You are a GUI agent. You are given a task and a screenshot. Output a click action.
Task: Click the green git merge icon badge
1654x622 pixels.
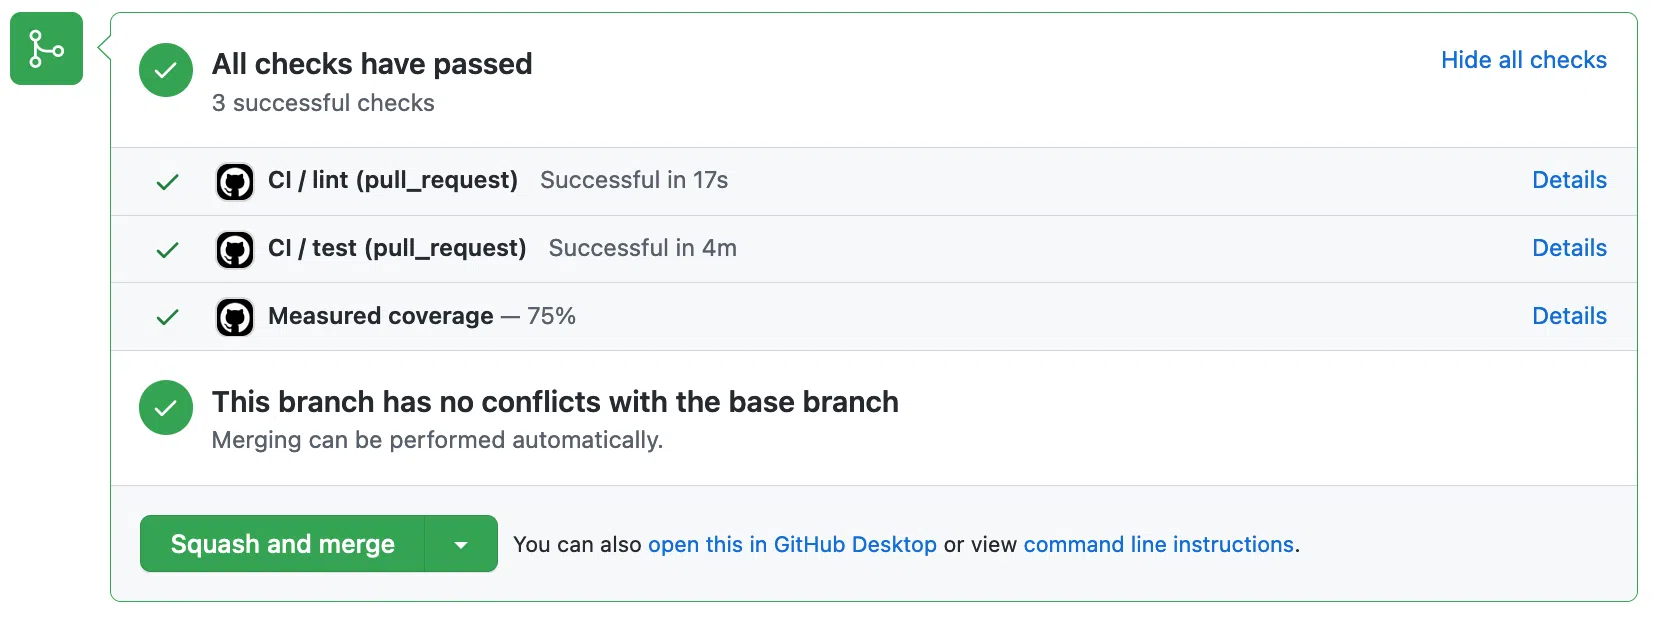click(46, 48)
